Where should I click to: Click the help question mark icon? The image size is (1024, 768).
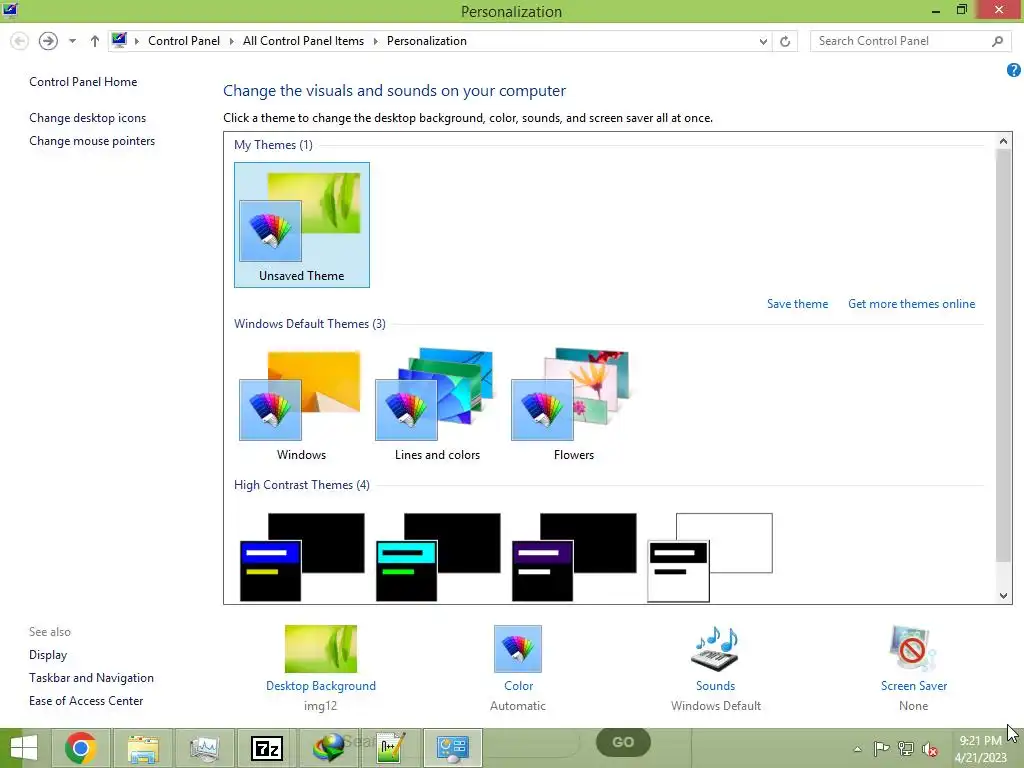pos(1014,70)
